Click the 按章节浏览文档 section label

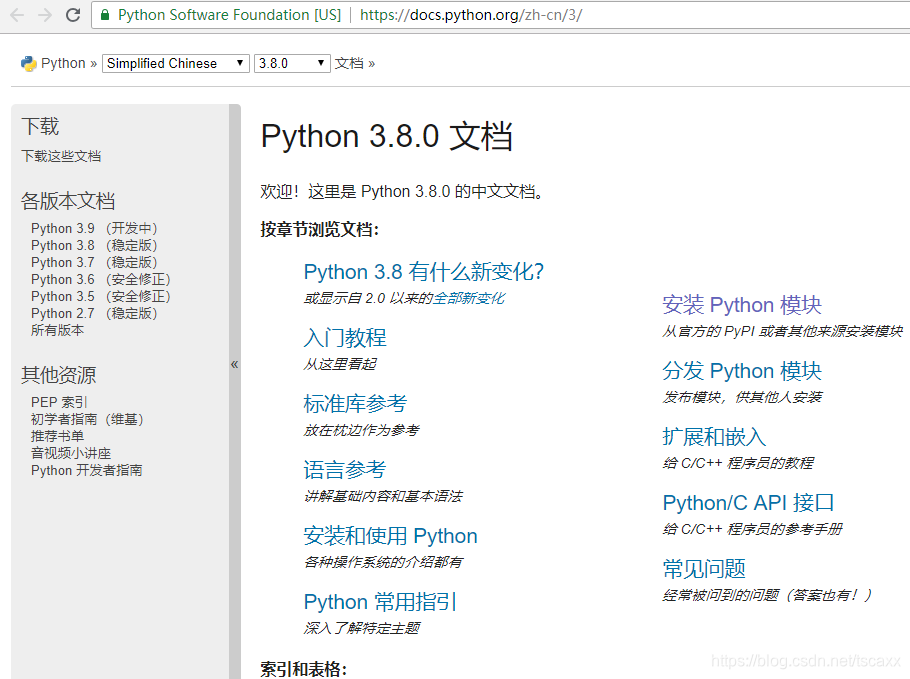[320, 230]
